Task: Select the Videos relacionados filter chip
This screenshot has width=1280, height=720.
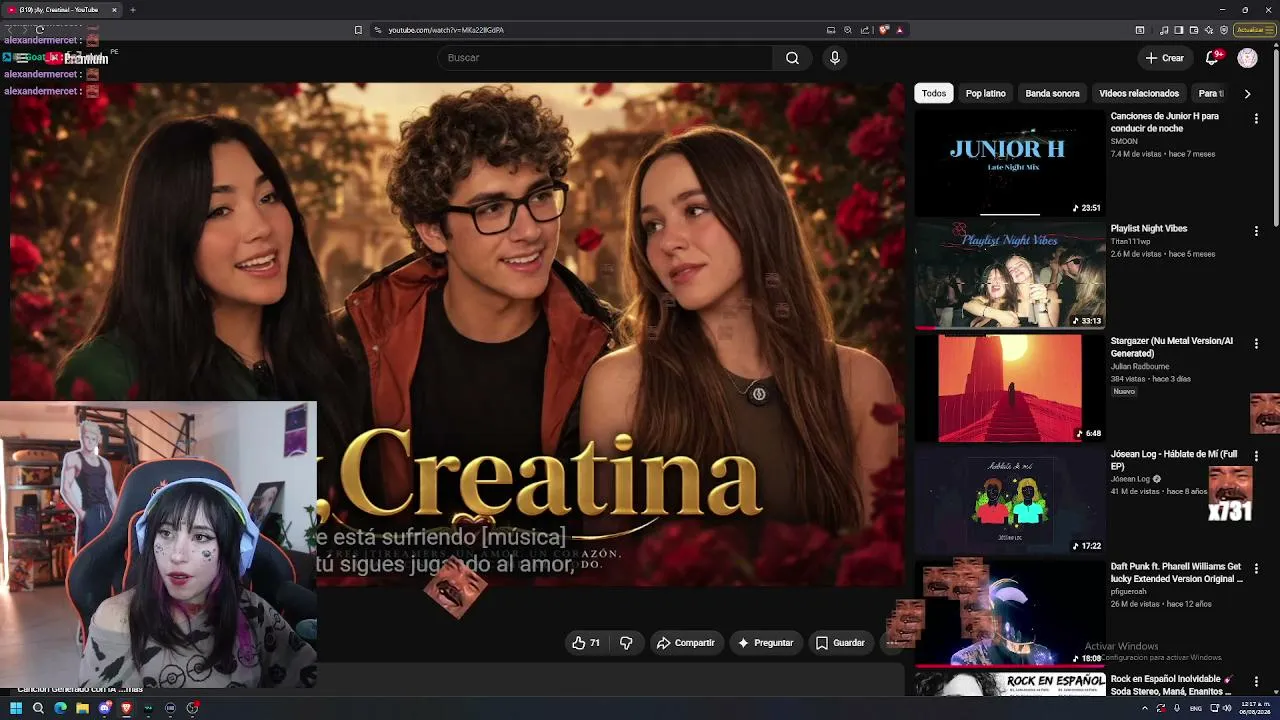Action: pyautogui.click(x=1139, y=93)
